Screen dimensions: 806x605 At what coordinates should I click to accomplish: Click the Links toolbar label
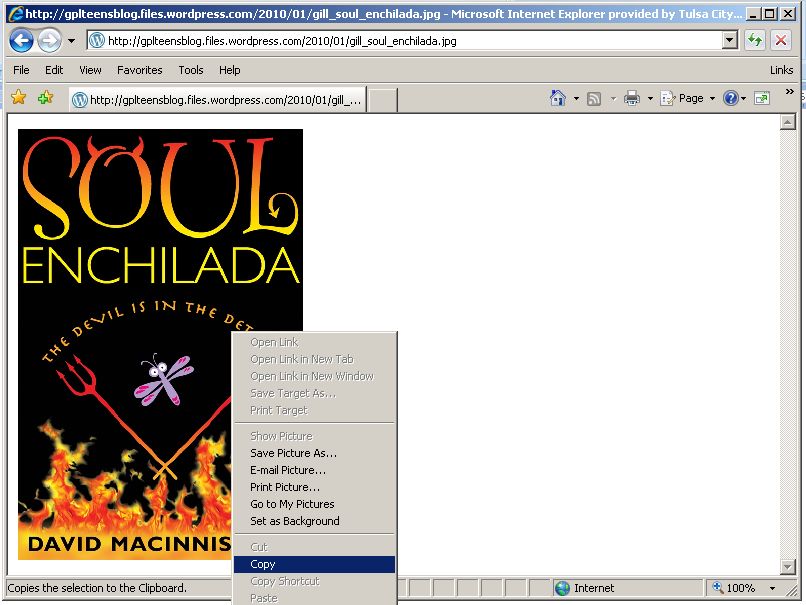pyautogui.click(x=781, y=70)
